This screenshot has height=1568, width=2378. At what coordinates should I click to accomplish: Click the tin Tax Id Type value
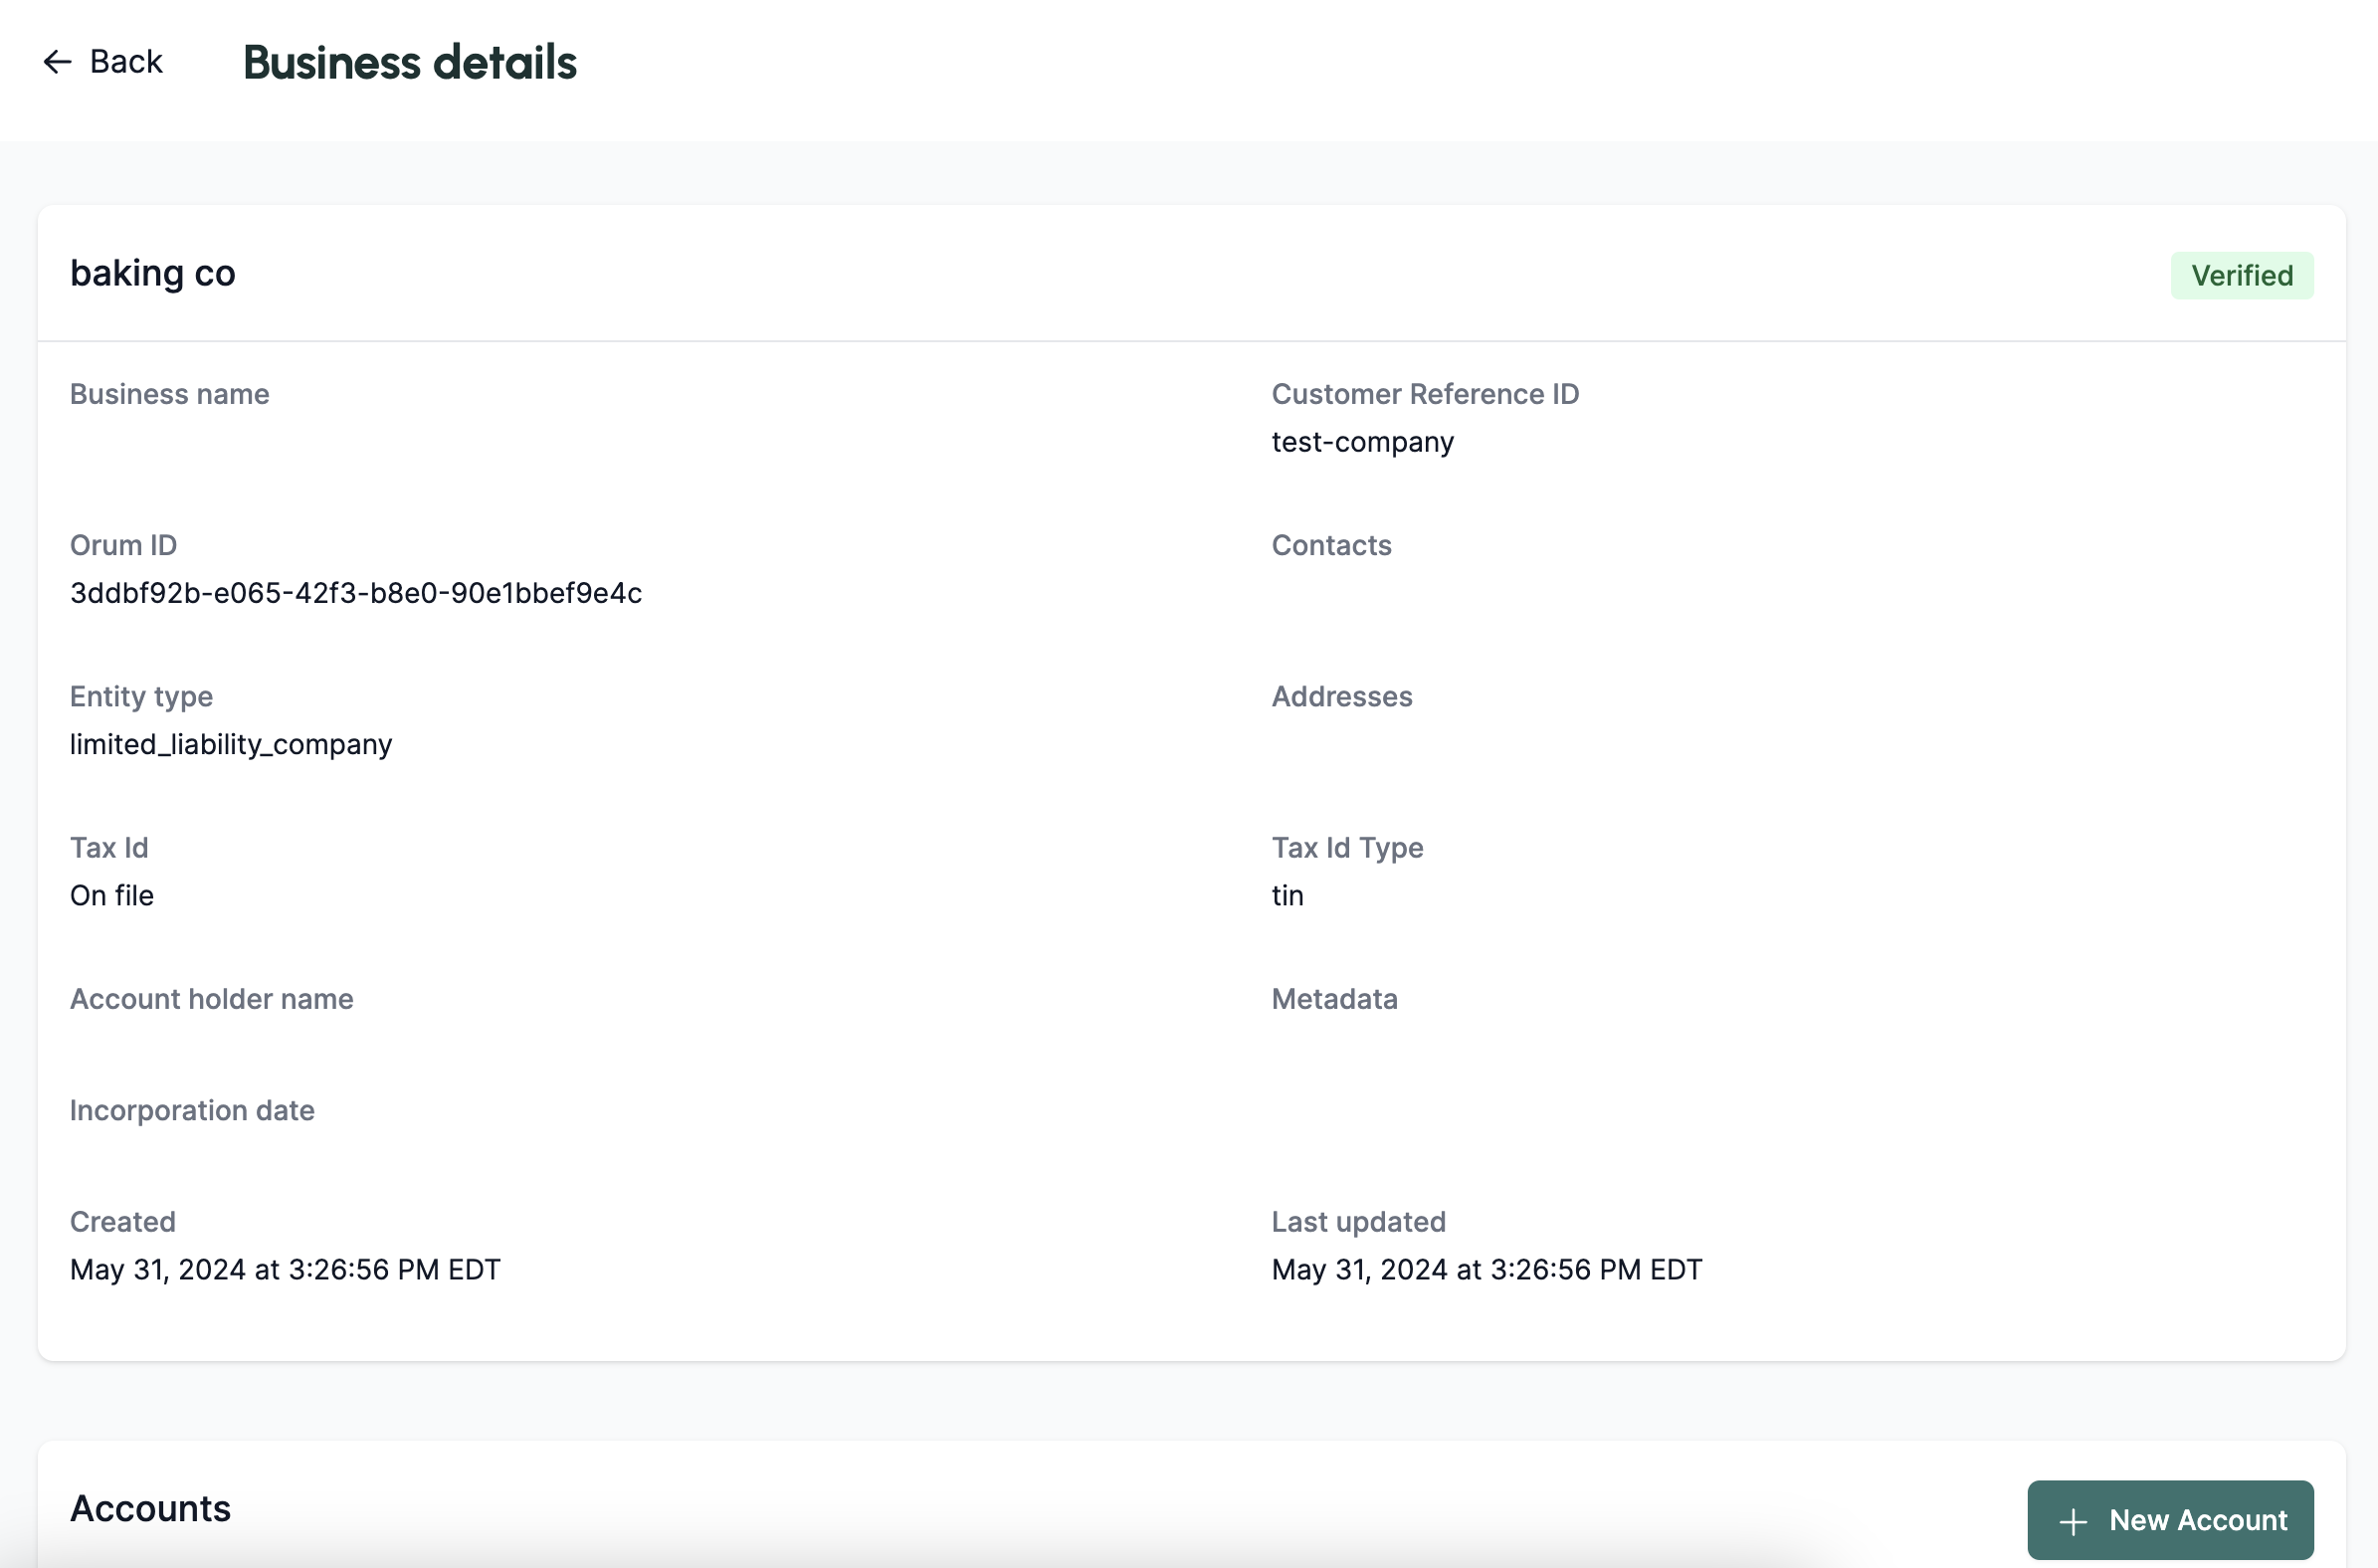tap(1287, 895)
